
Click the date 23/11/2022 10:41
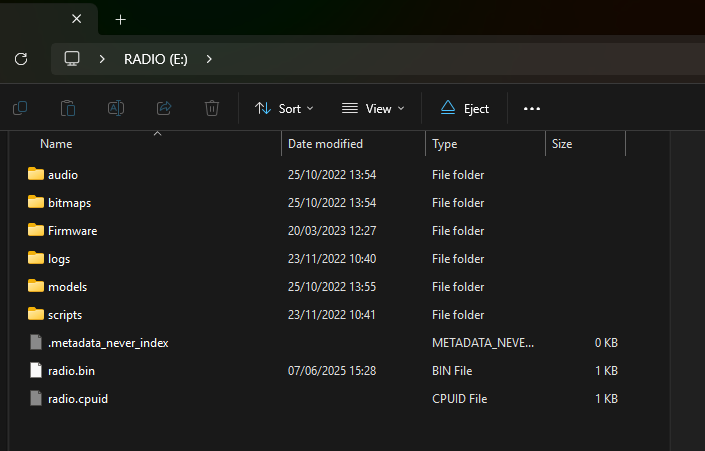(x=332, y=315)
